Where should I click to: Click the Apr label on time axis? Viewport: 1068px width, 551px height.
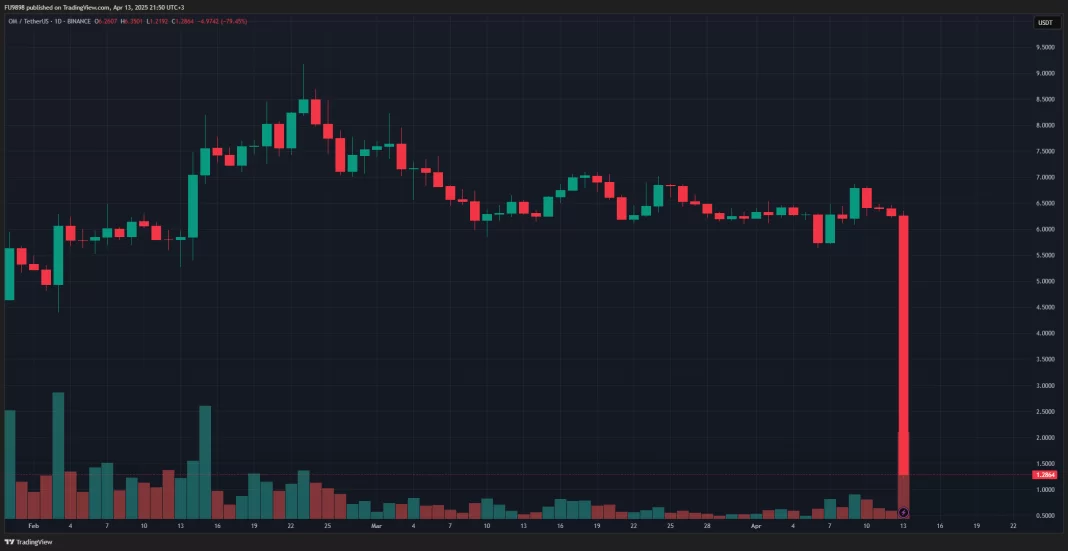pos(756,525)
